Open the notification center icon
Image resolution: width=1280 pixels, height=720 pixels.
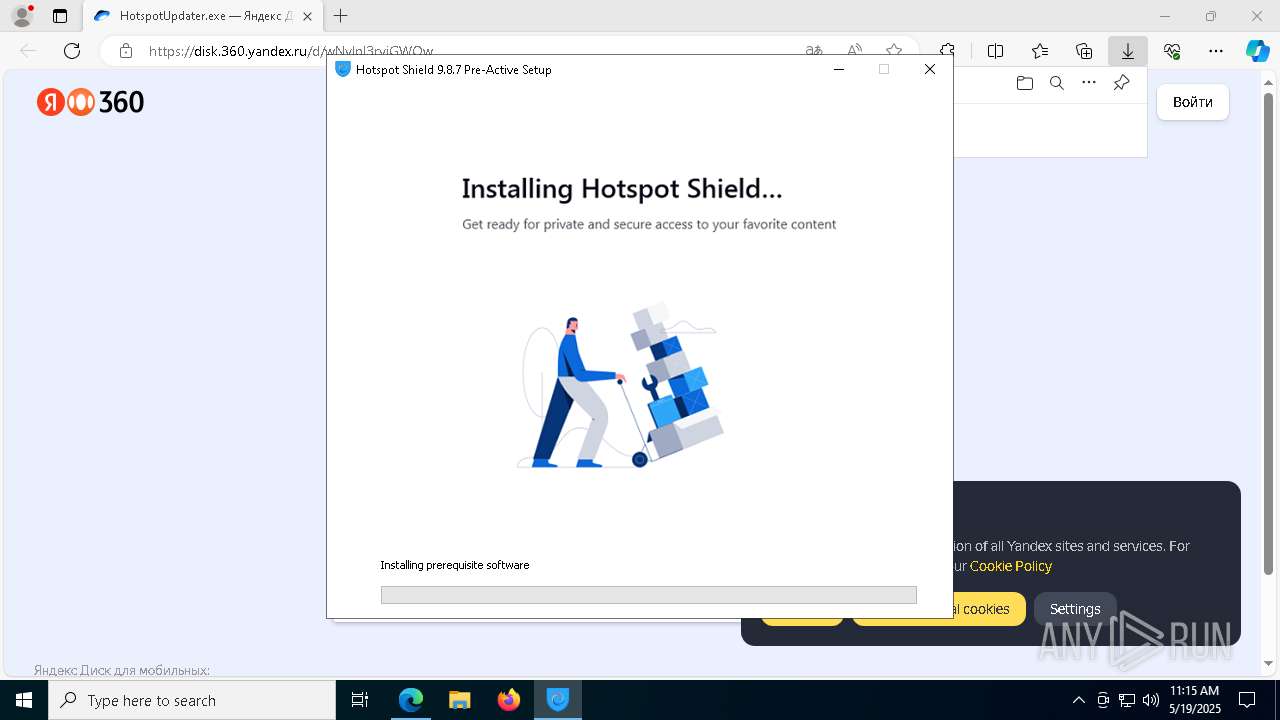(x=1247, y=700)
